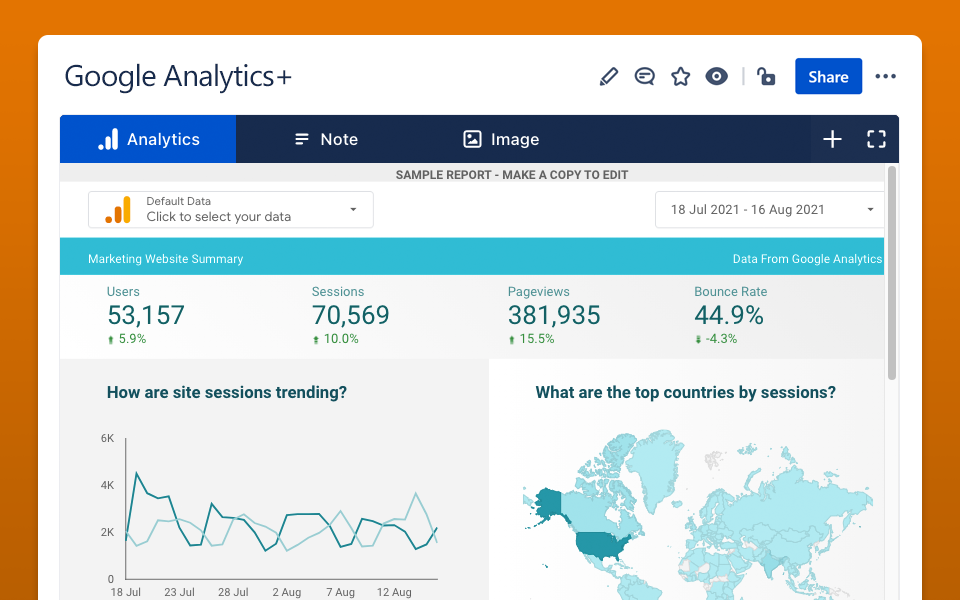Click the 4K y-axis label
Screen dimensions: 960x600
[x=107, y=486]
